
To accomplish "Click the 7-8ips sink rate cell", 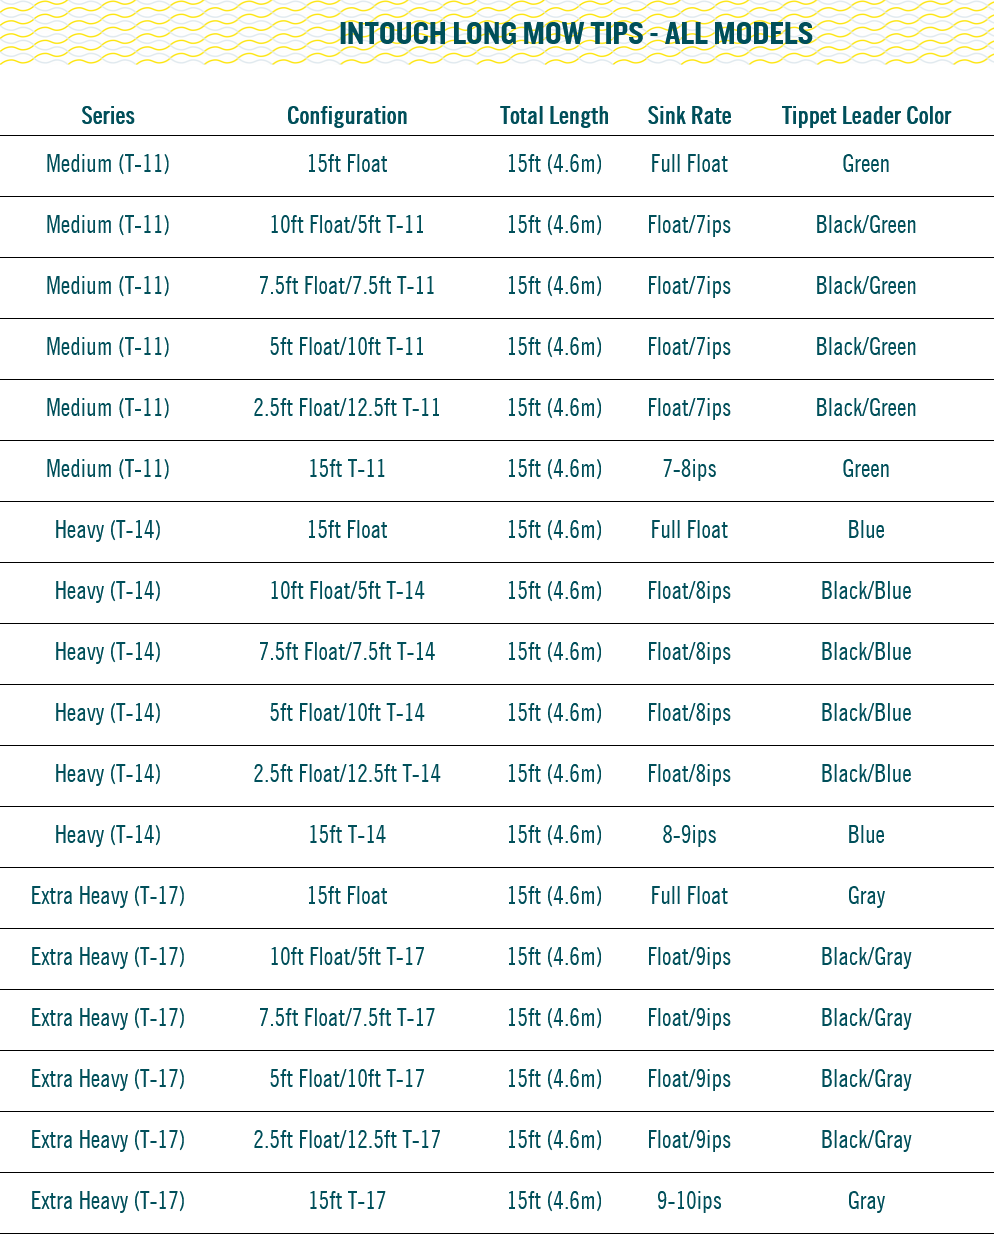I will point(689,469).
